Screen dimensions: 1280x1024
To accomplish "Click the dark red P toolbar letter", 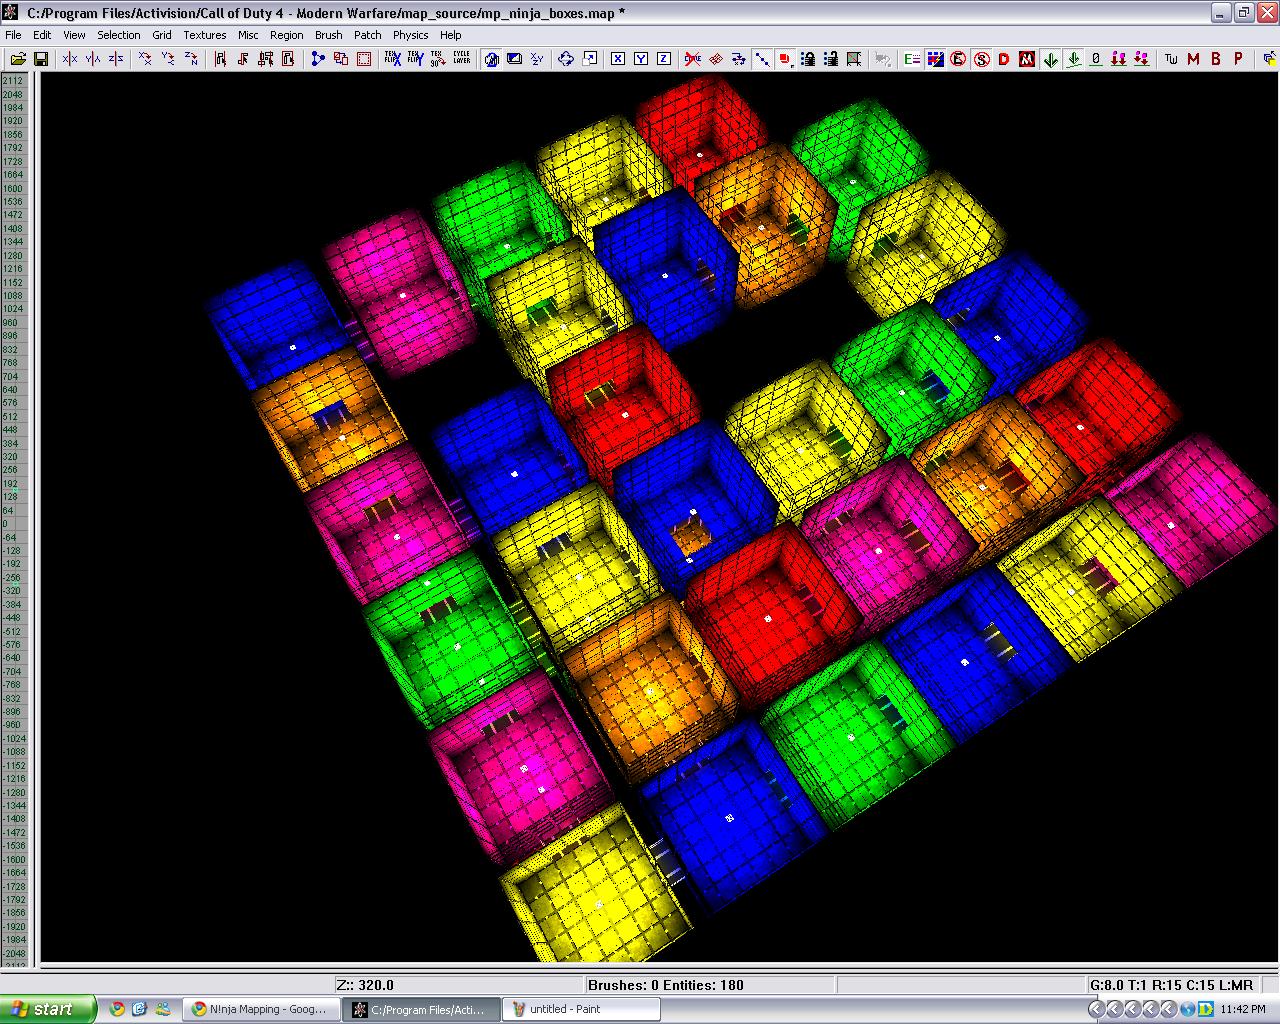I will tap(1239, 59).
